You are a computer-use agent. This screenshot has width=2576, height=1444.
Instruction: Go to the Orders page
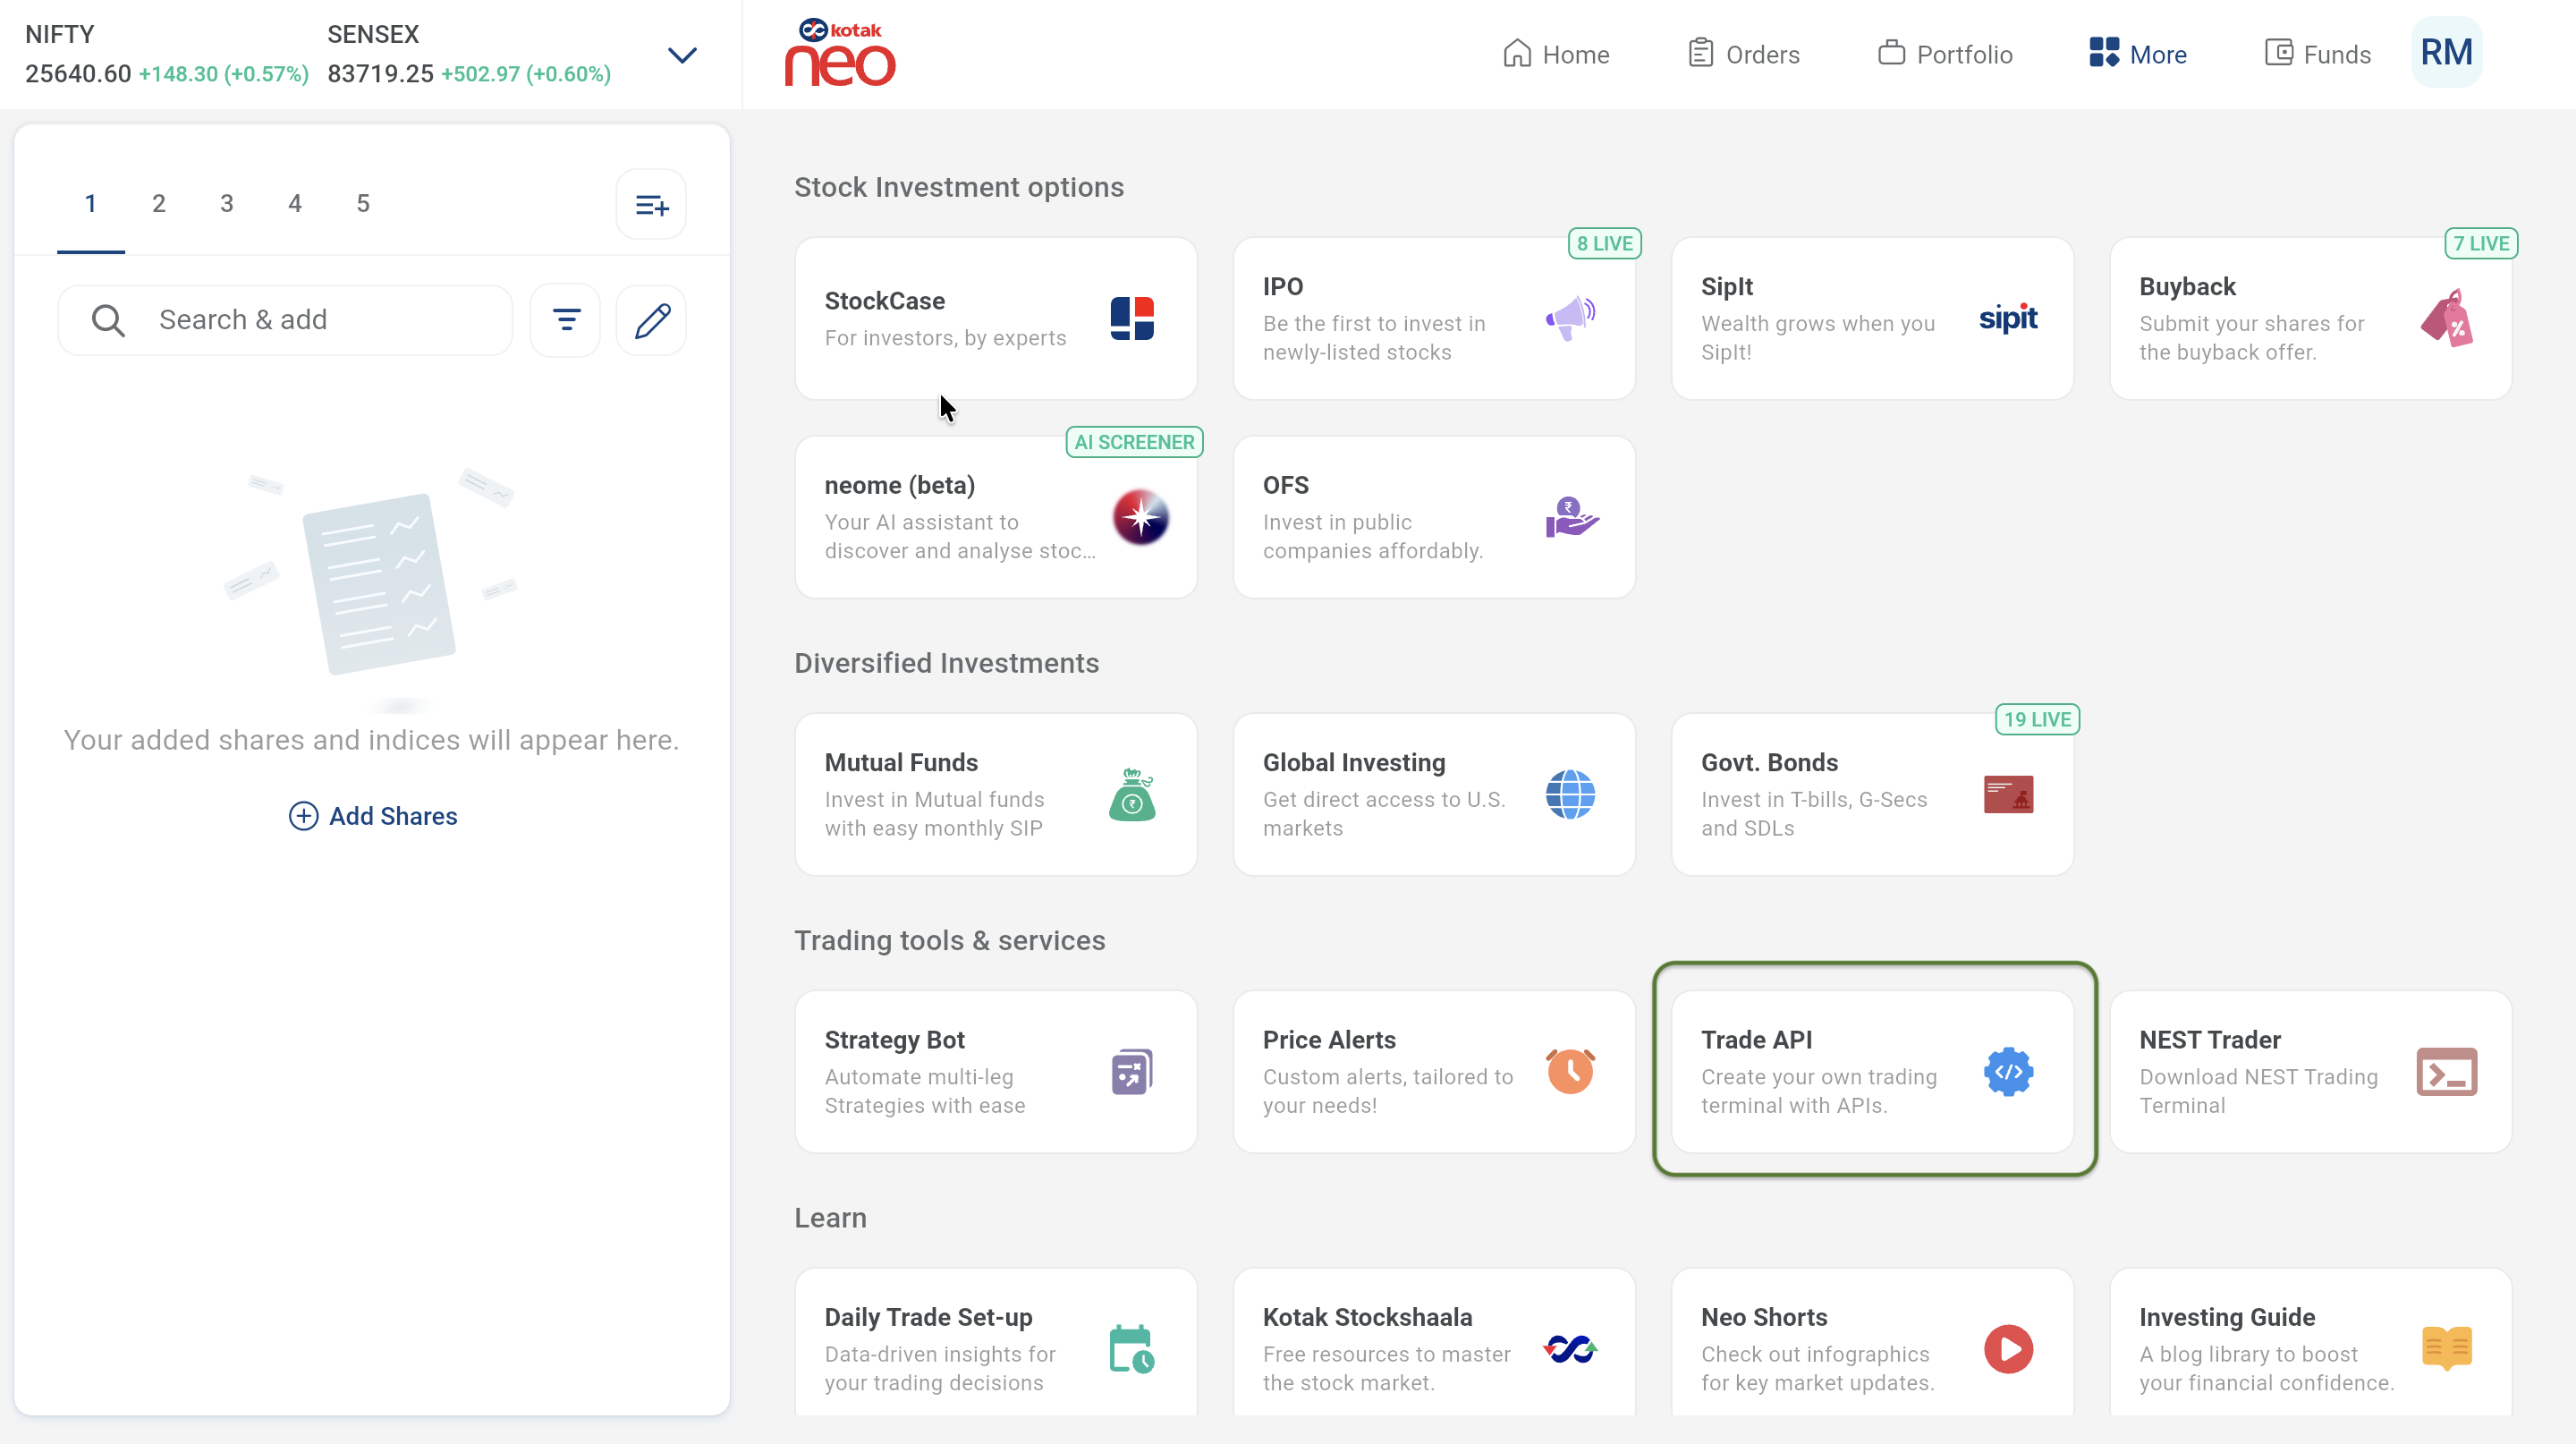[x=1744, y=54]
